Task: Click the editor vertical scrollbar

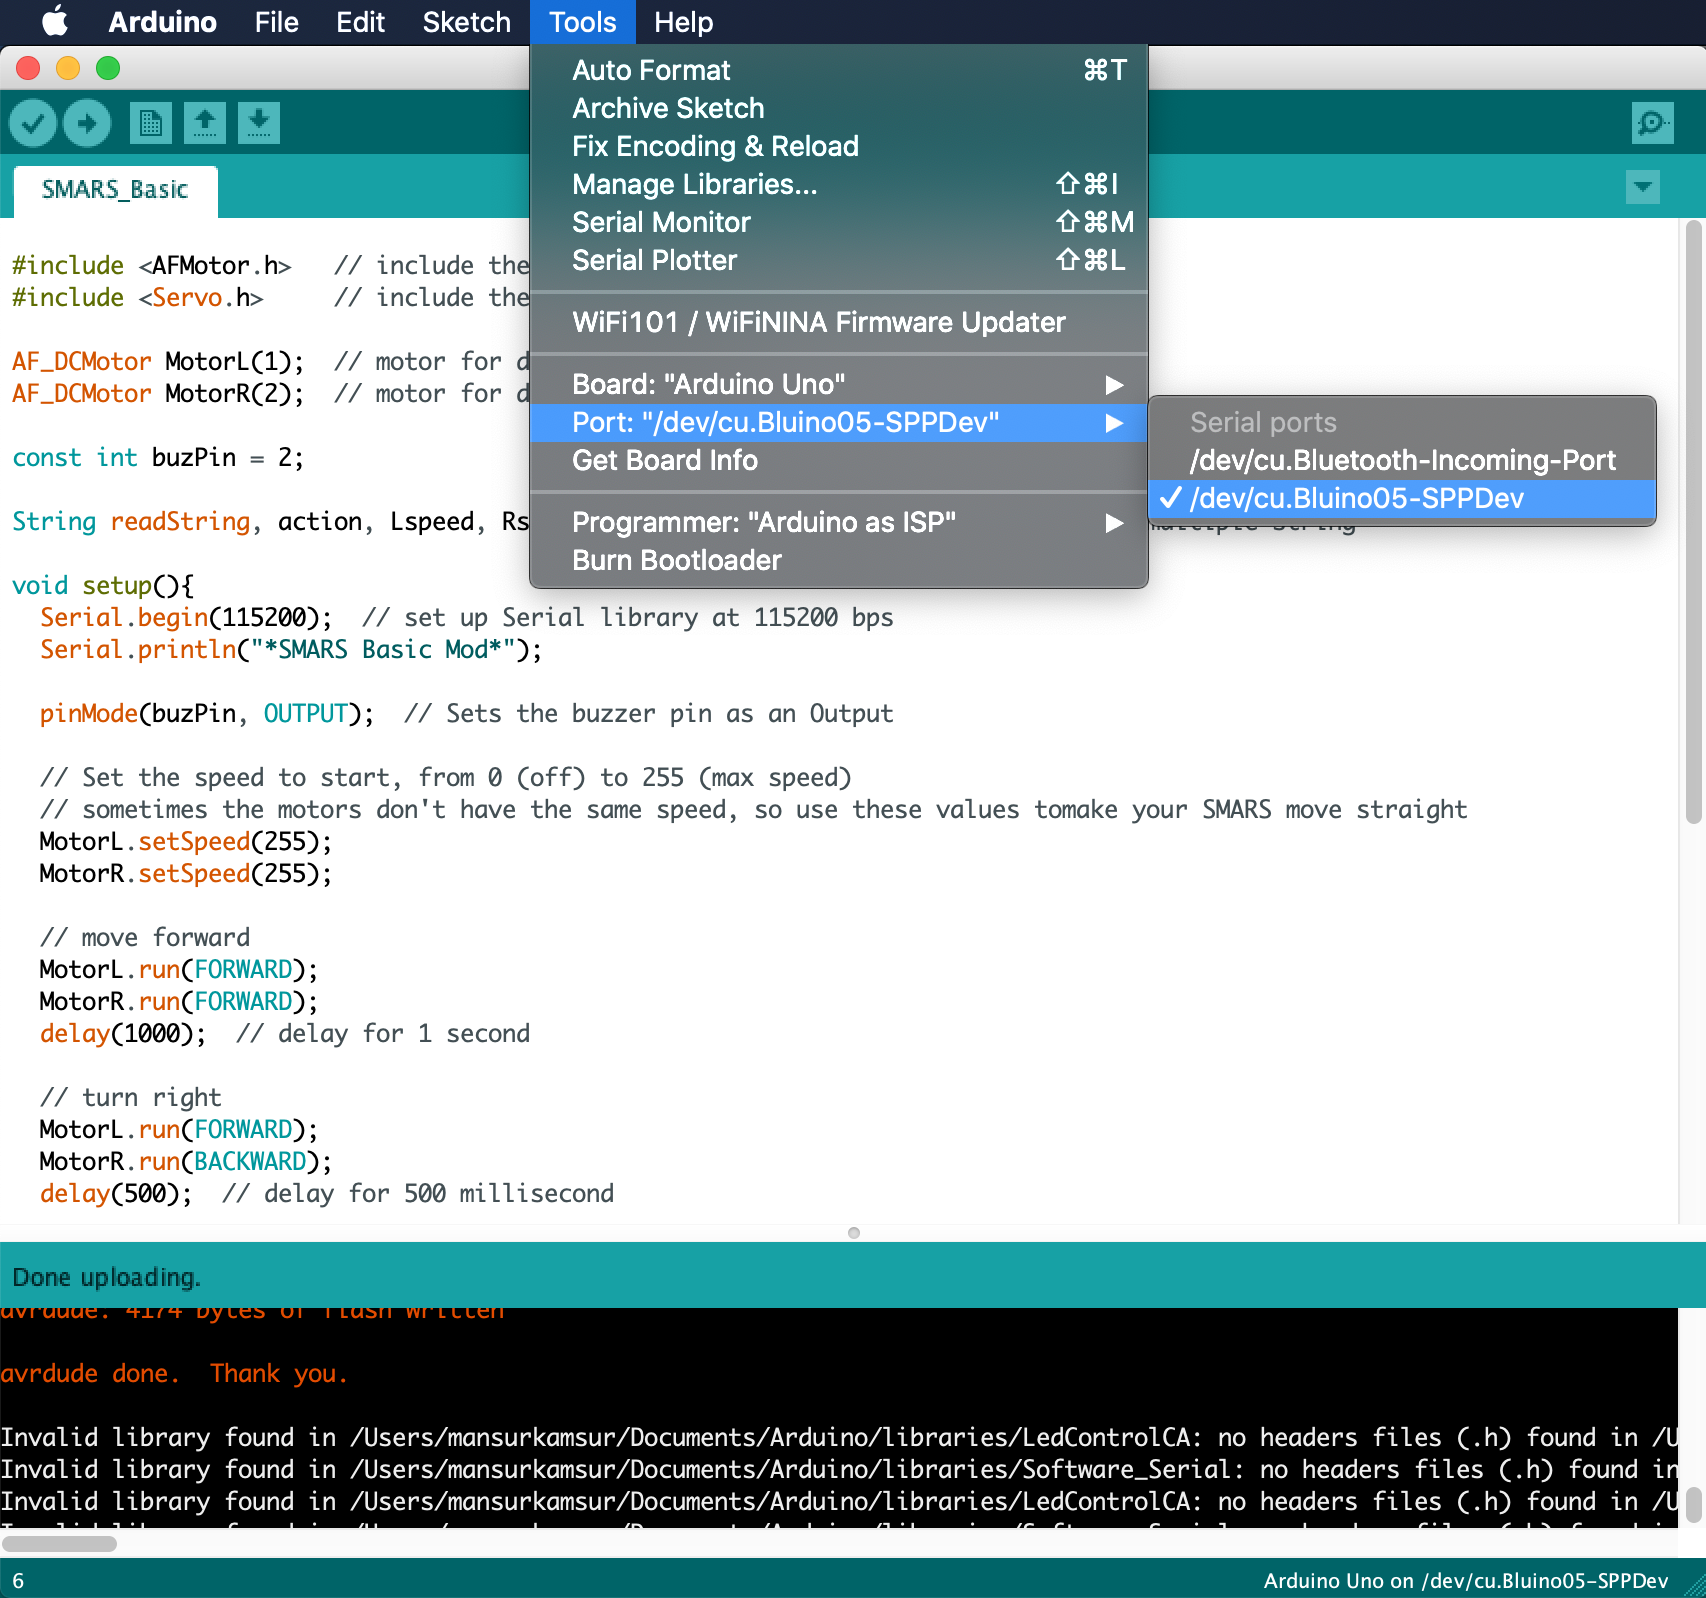Action: tap(1692, 520)
